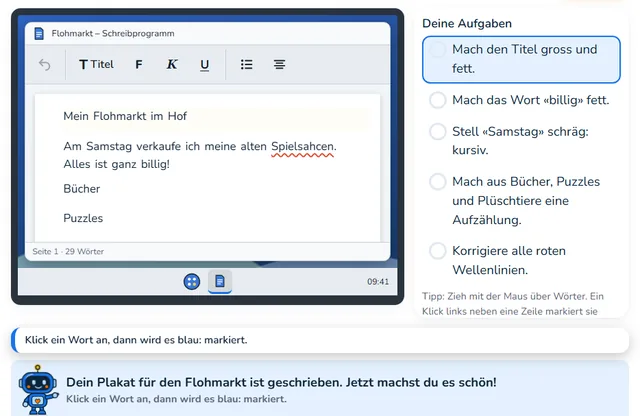
Task: Check the circle for the Aufzählung task
Action: point(438,181)
